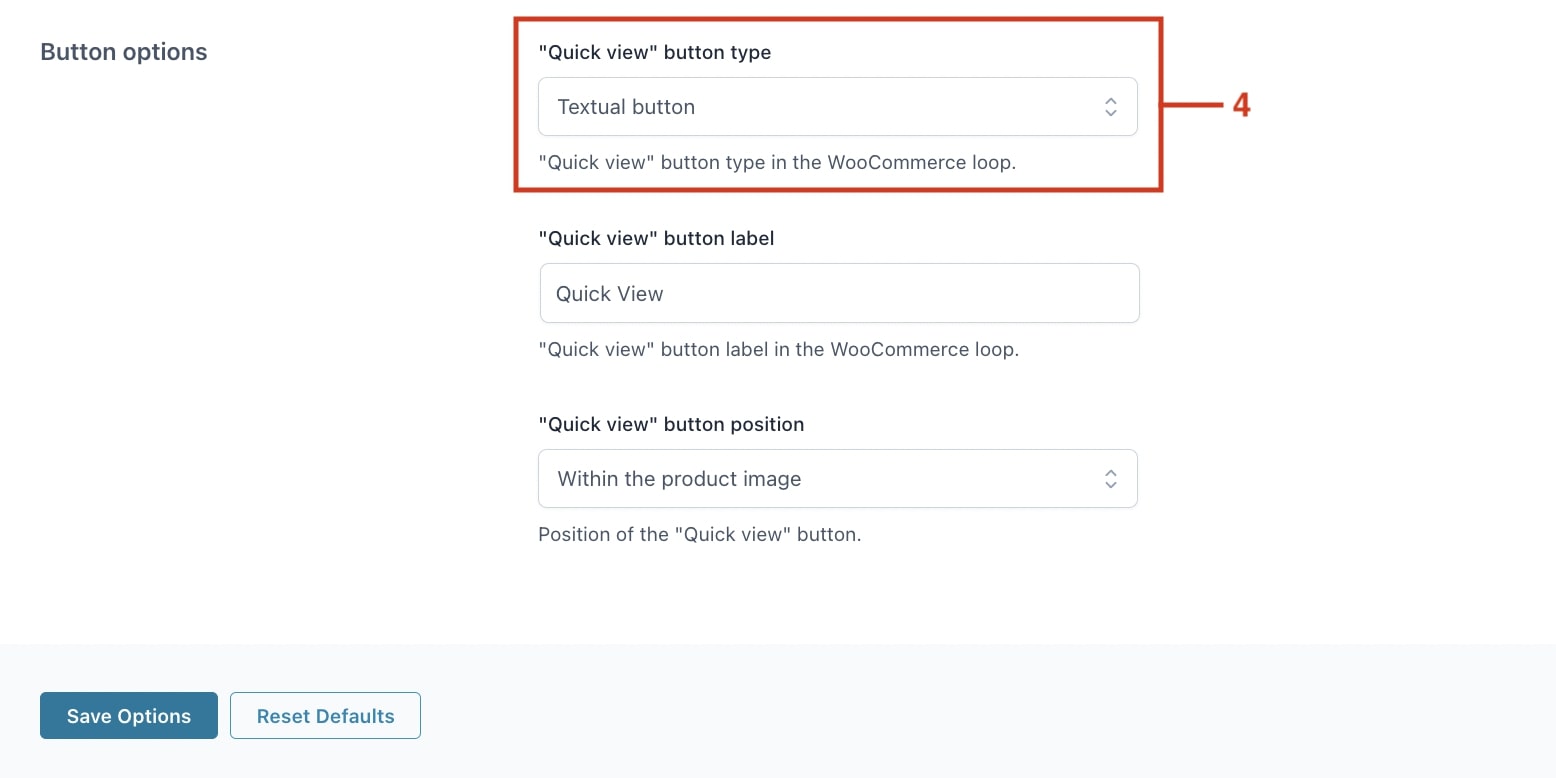Viewport: 1556px width, 778px height.
Task: Click the red annotation number 4
Action: [x=1241, y=105]
